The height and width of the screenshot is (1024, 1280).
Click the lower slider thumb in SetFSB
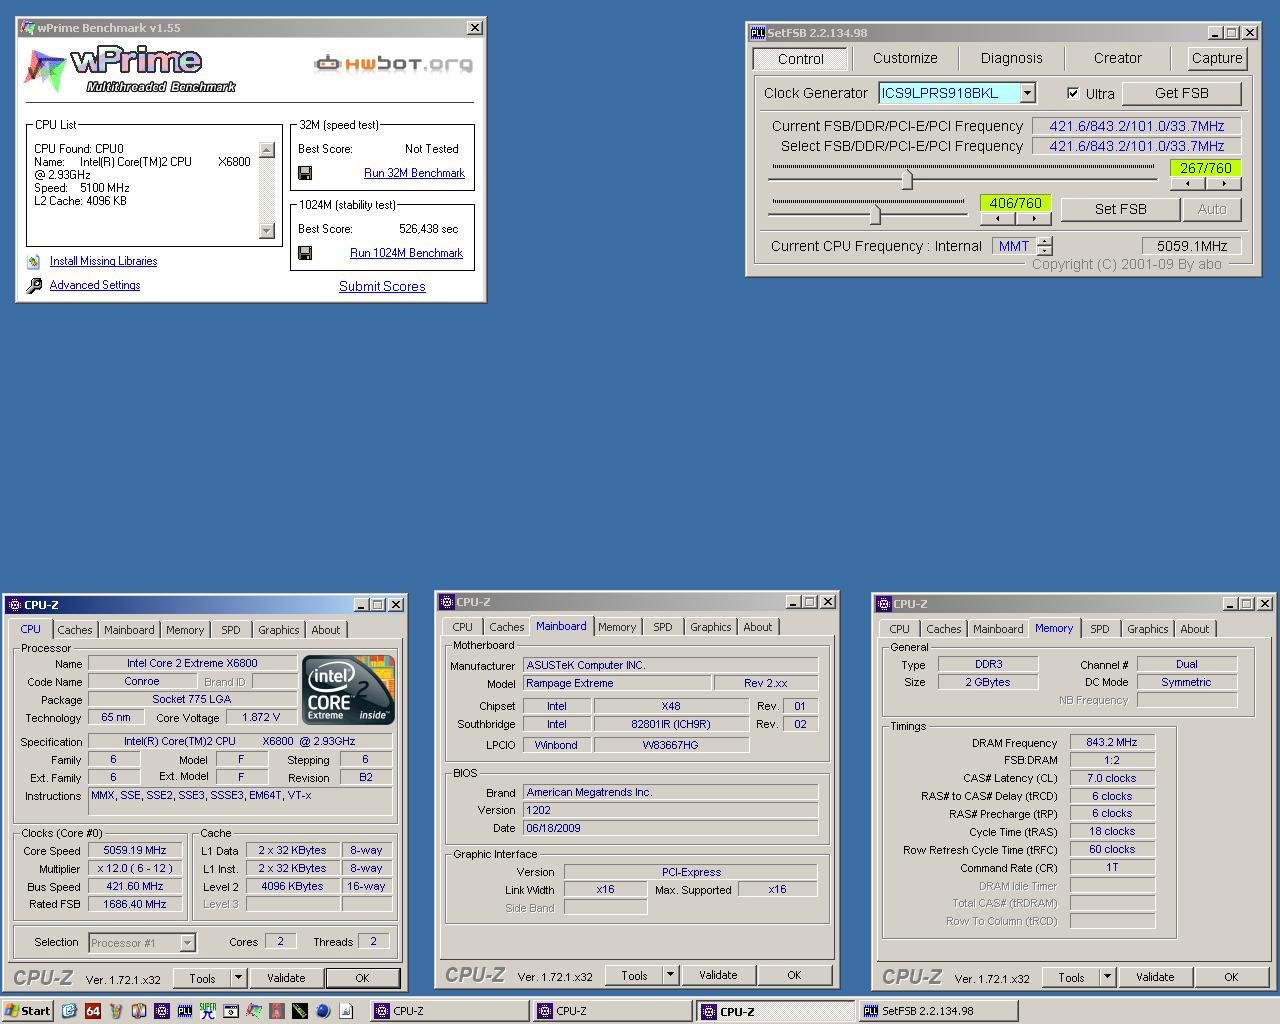tap(875, 213)
